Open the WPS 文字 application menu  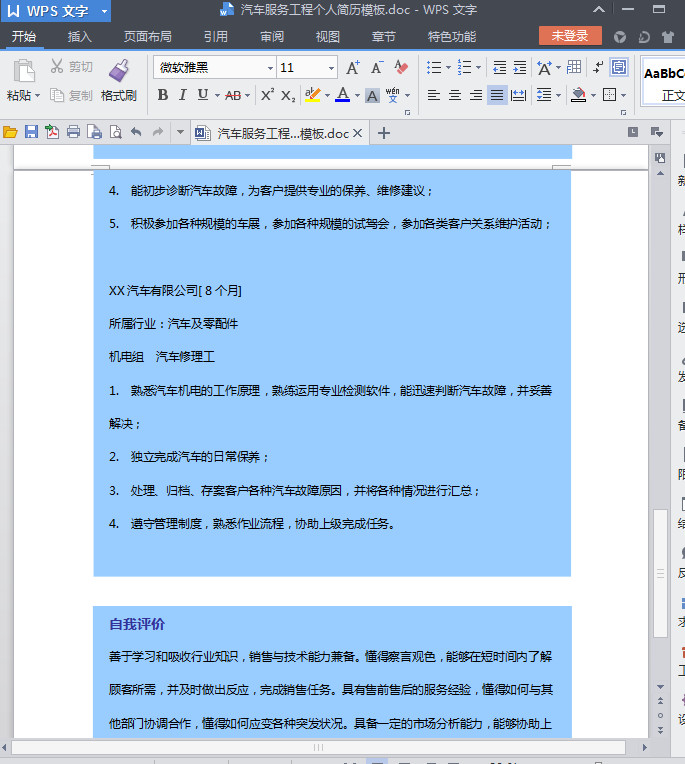pyautogui.click(x=56, y=11)
